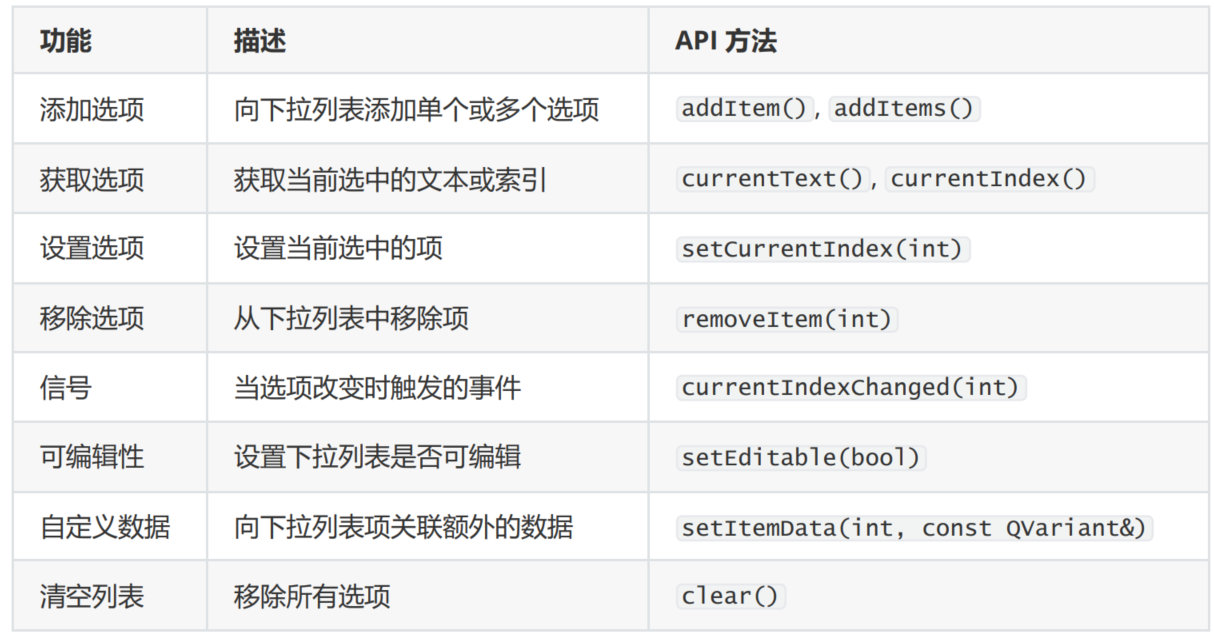Click setCurrentIndex(int) code snippet

tap(822, 249)
